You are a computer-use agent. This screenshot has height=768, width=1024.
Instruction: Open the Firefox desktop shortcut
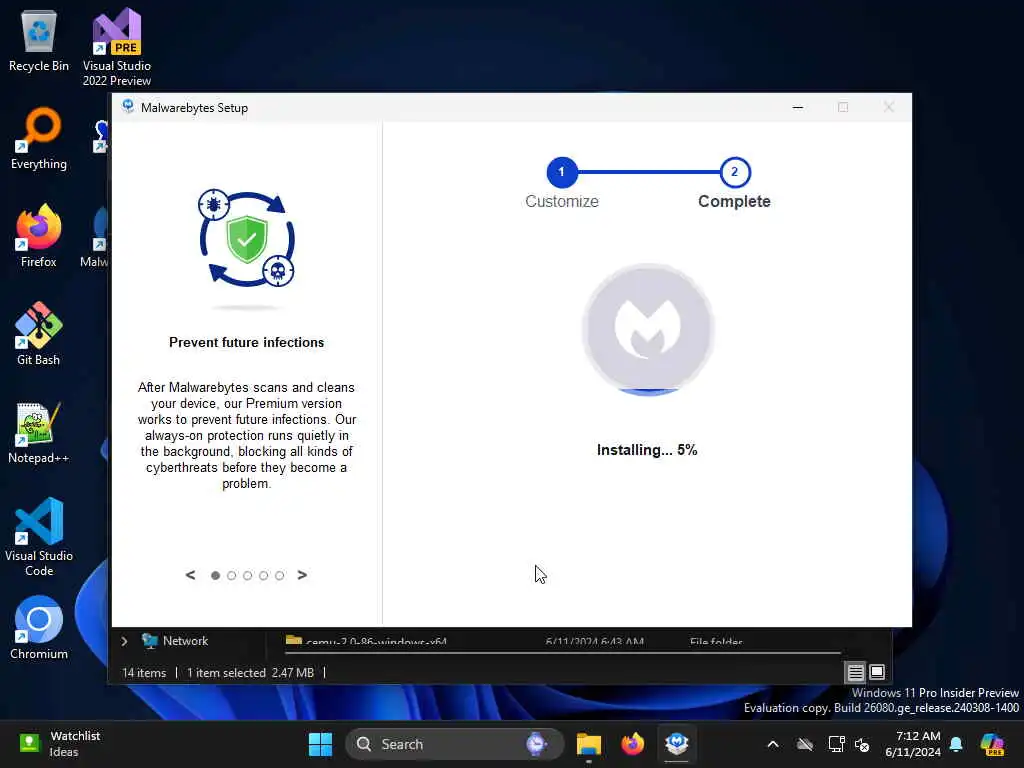(x=39, y=236)
